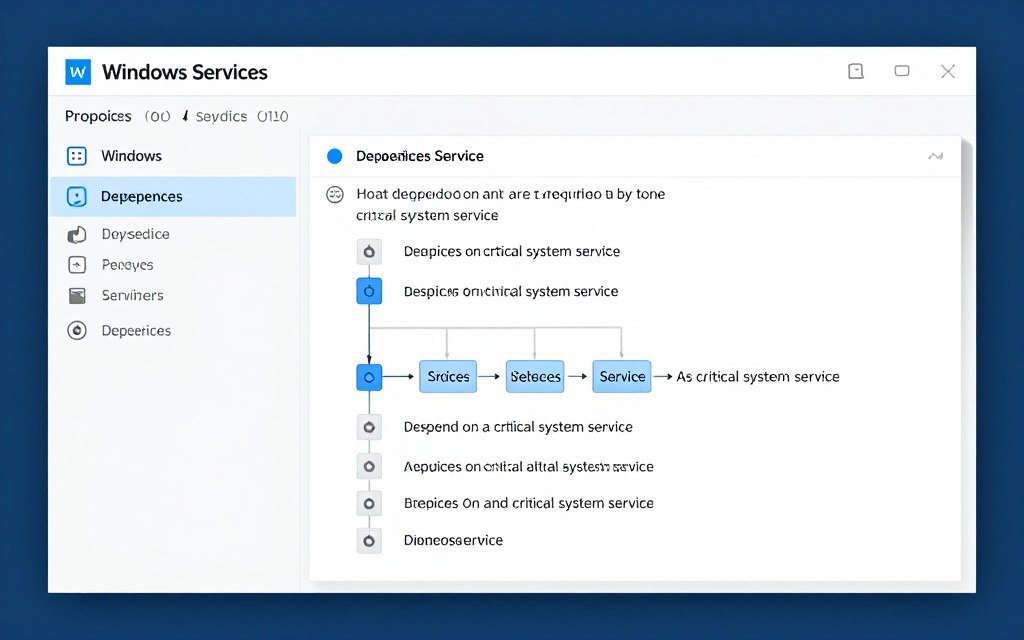The image size is (1024, 640).
Task: Expand the chevron at the panel's top right
Action: point(936,156)
